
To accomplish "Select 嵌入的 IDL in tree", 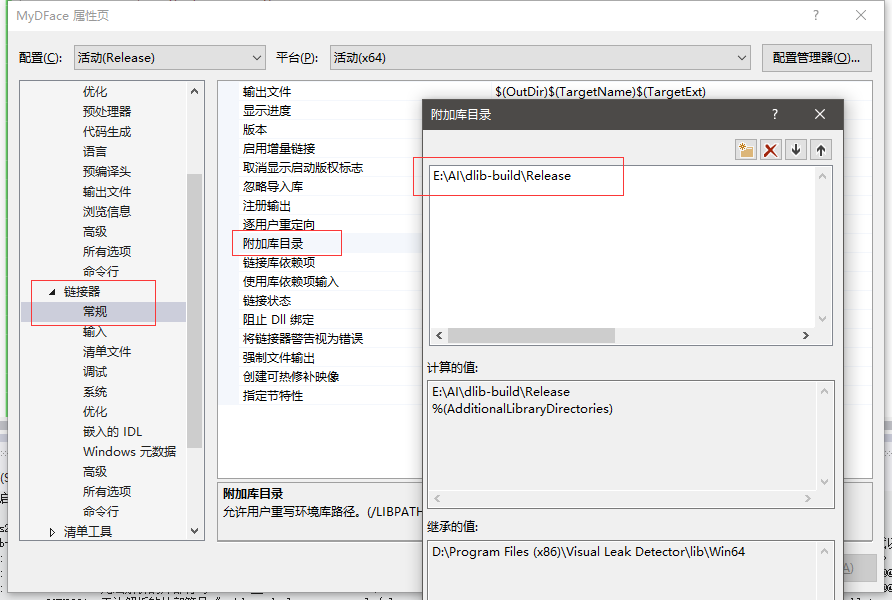I will 112,432.
